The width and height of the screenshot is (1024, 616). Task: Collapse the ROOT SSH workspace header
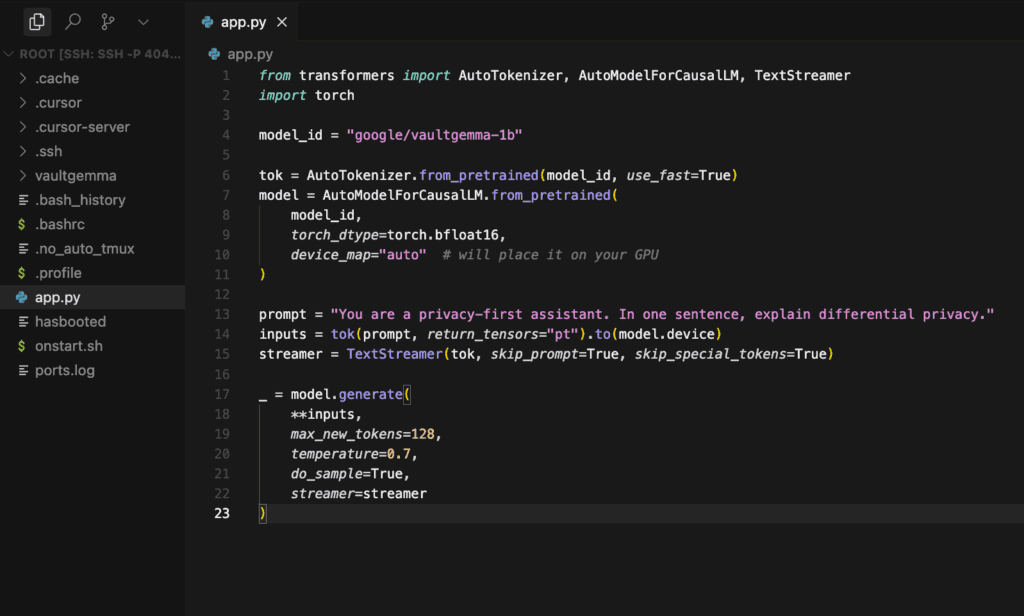click(93, 54)
